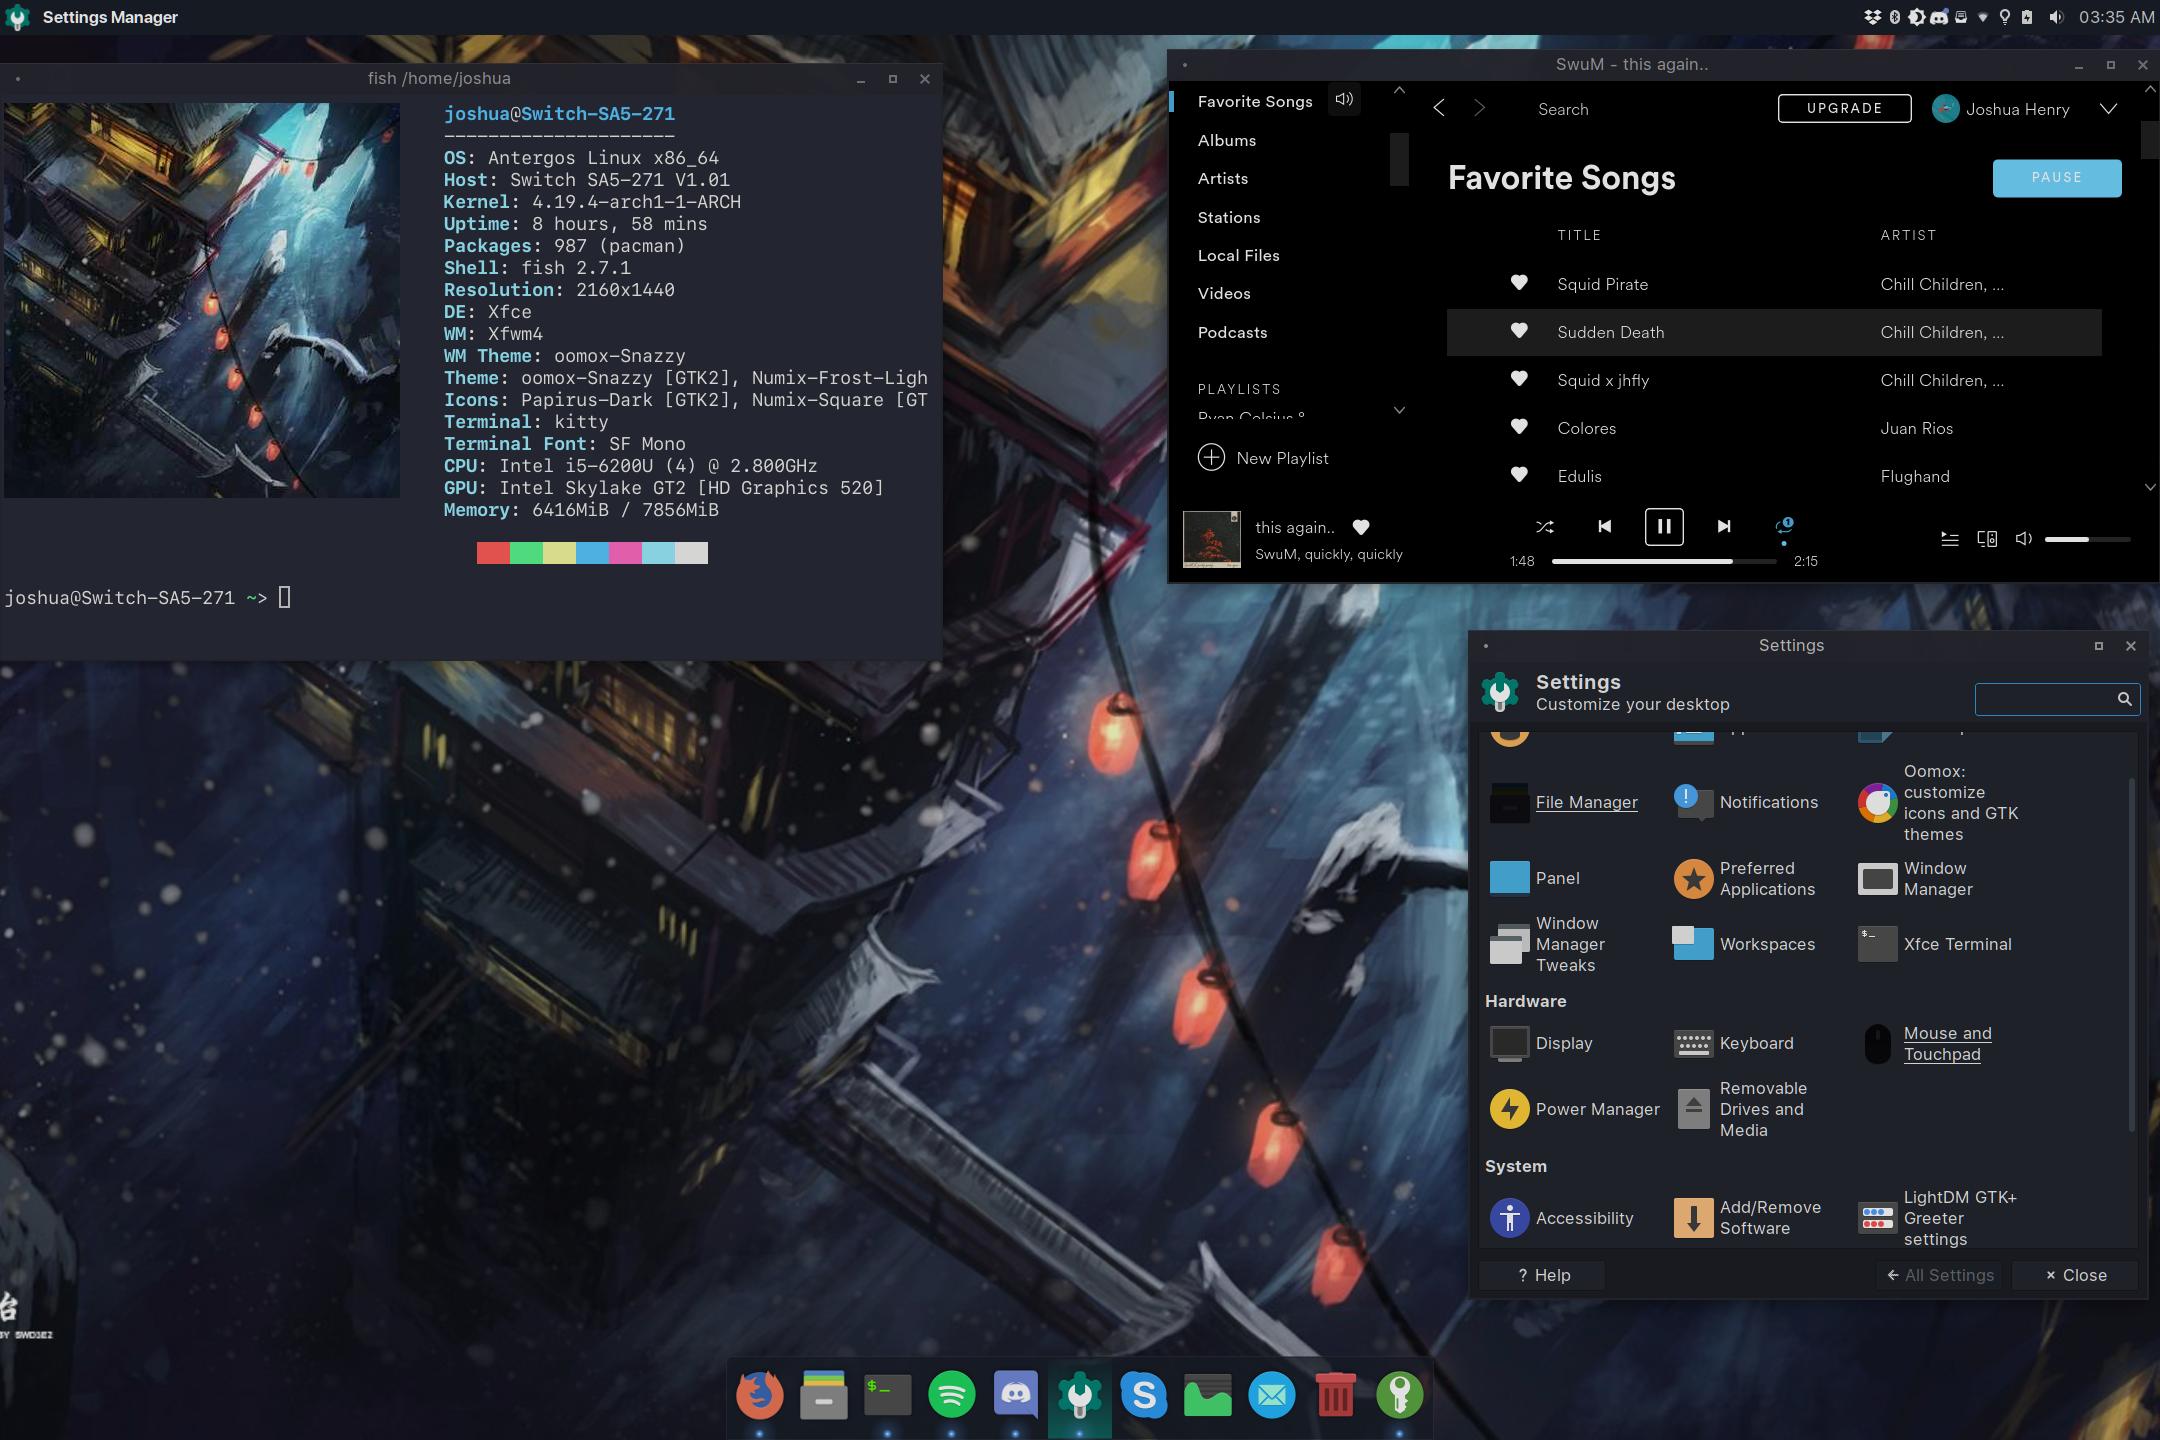Click the playlists scroll-down chevron
Screen dimensions: 2160x1440
pos(1400,410)
